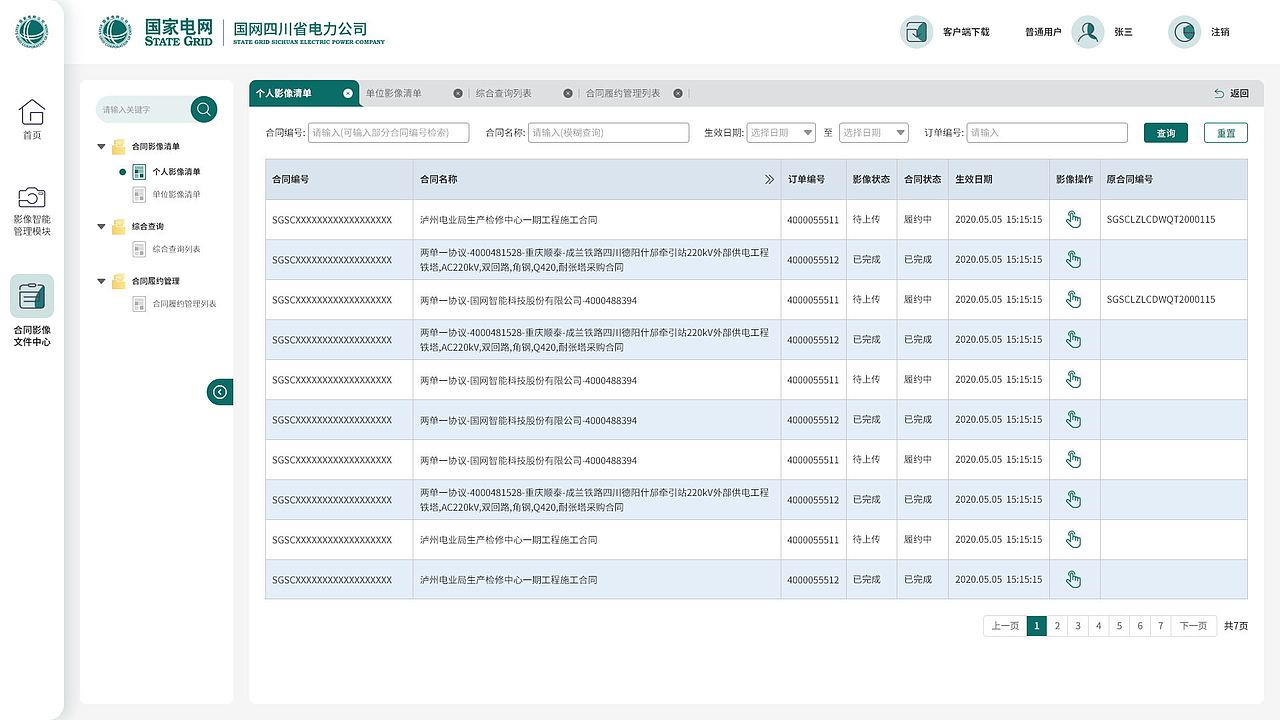This screenshot has height=720, width=1280.
Task: Click the image operation hand icon in the sixth row
Action: pos(1074,420)
